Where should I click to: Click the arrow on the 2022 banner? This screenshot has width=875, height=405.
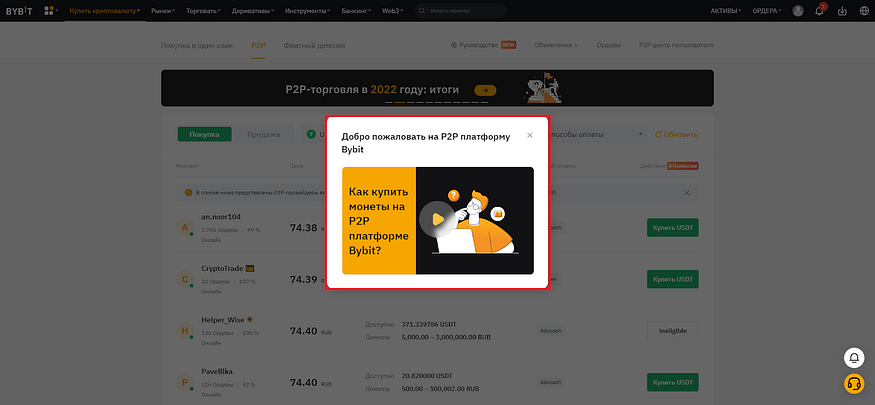(485, 90)
